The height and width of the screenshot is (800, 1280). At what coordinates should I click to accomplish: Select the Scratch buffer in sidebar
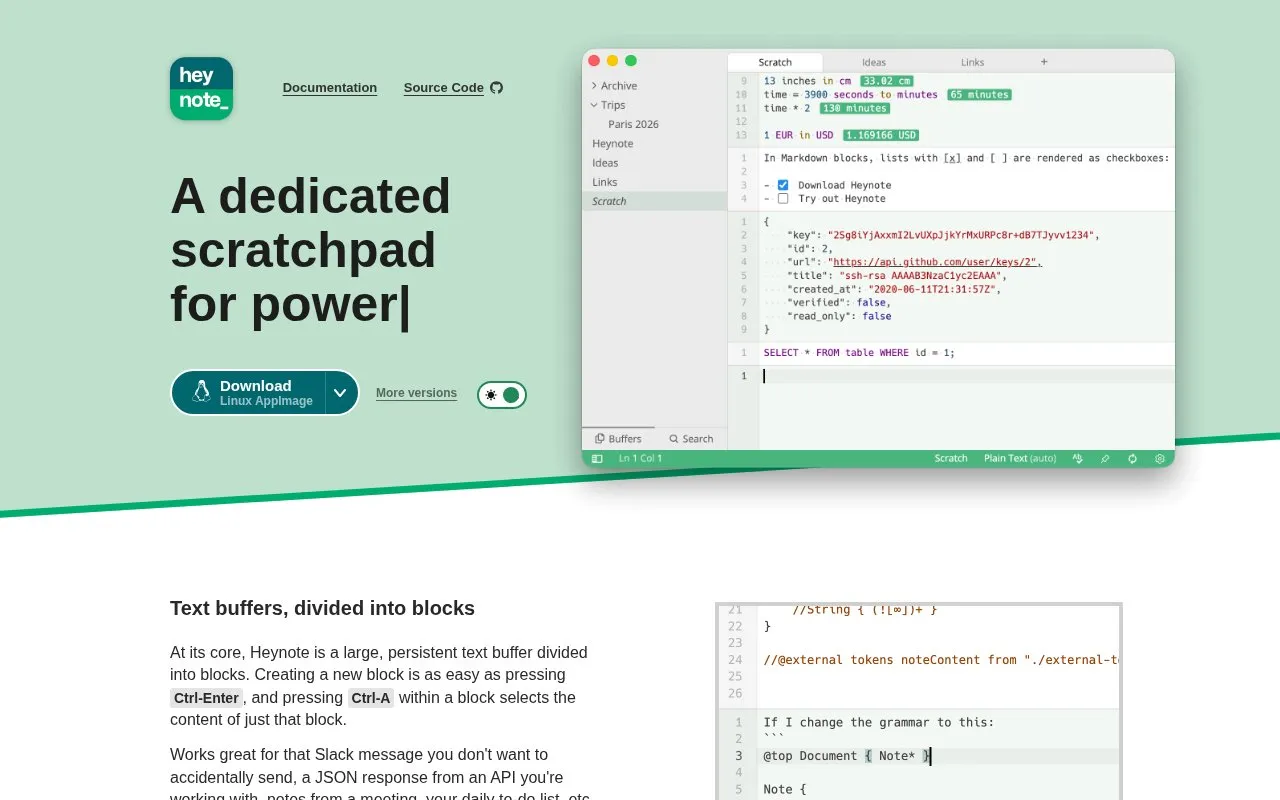point(654,201)
